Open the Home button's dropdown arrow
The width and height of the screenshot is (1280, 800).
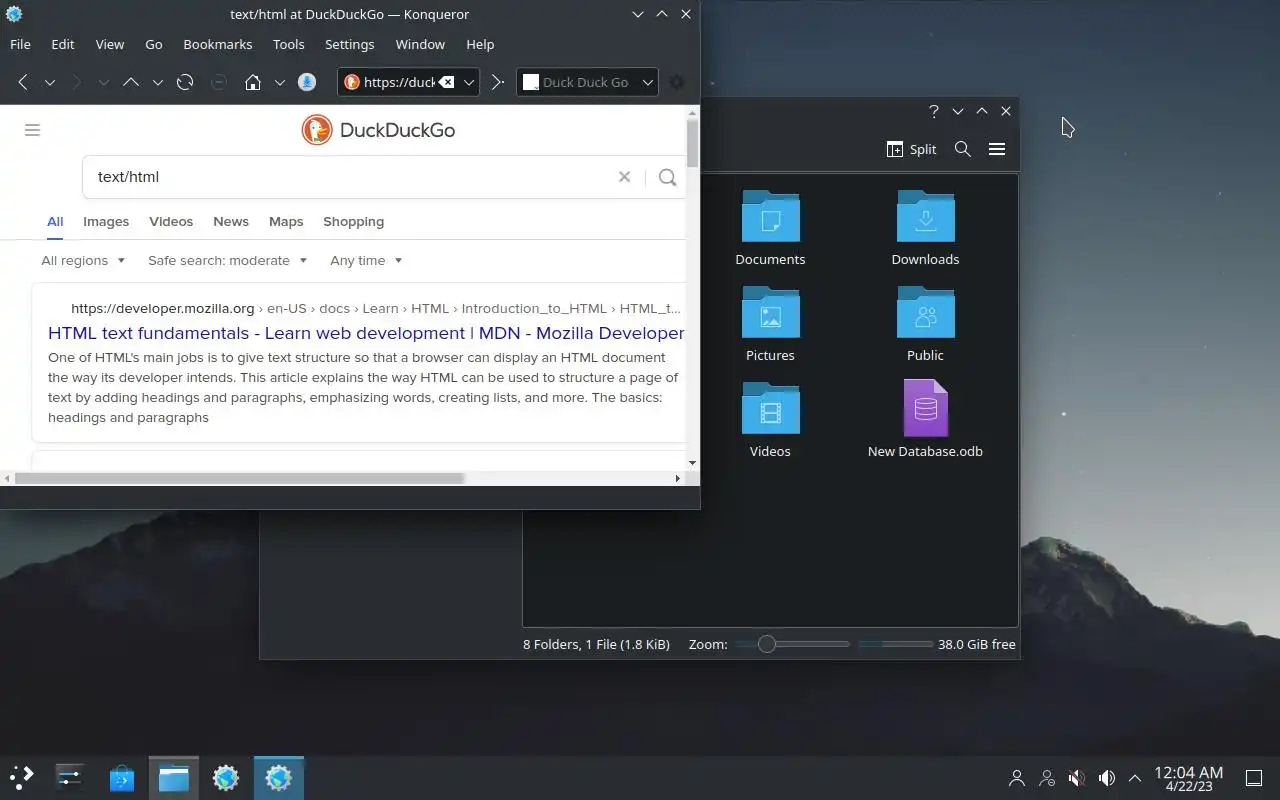[x=280, y=82]
